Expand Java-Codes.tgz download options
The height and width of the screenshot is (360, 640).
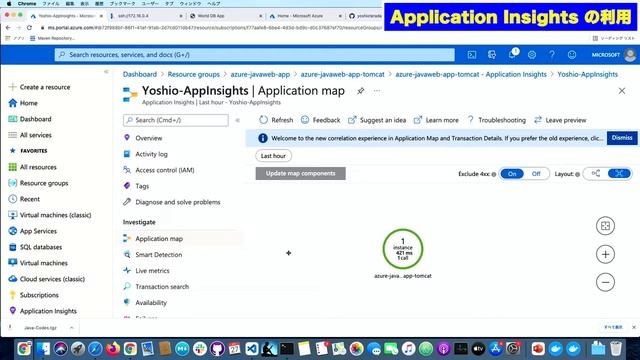(x=71, y=327)
